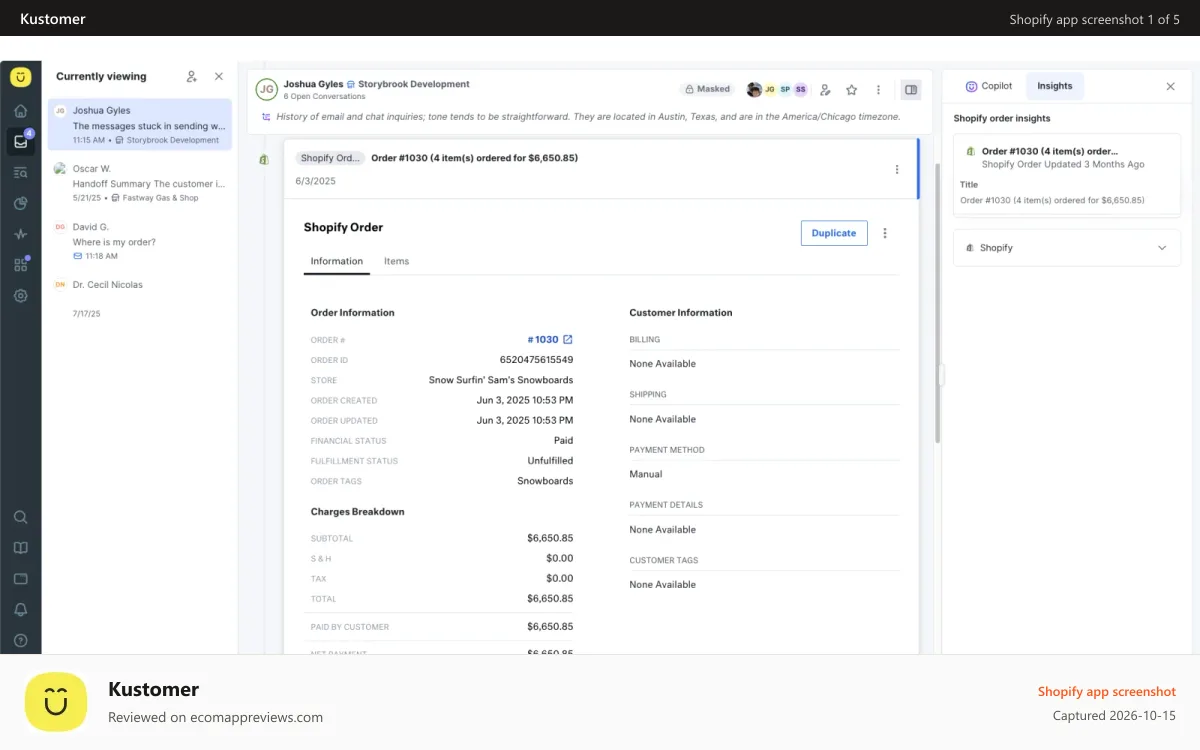The image size is (1200, 750).
Task: Open the Knowledge base book icon
Action: [x=20, y=548]
